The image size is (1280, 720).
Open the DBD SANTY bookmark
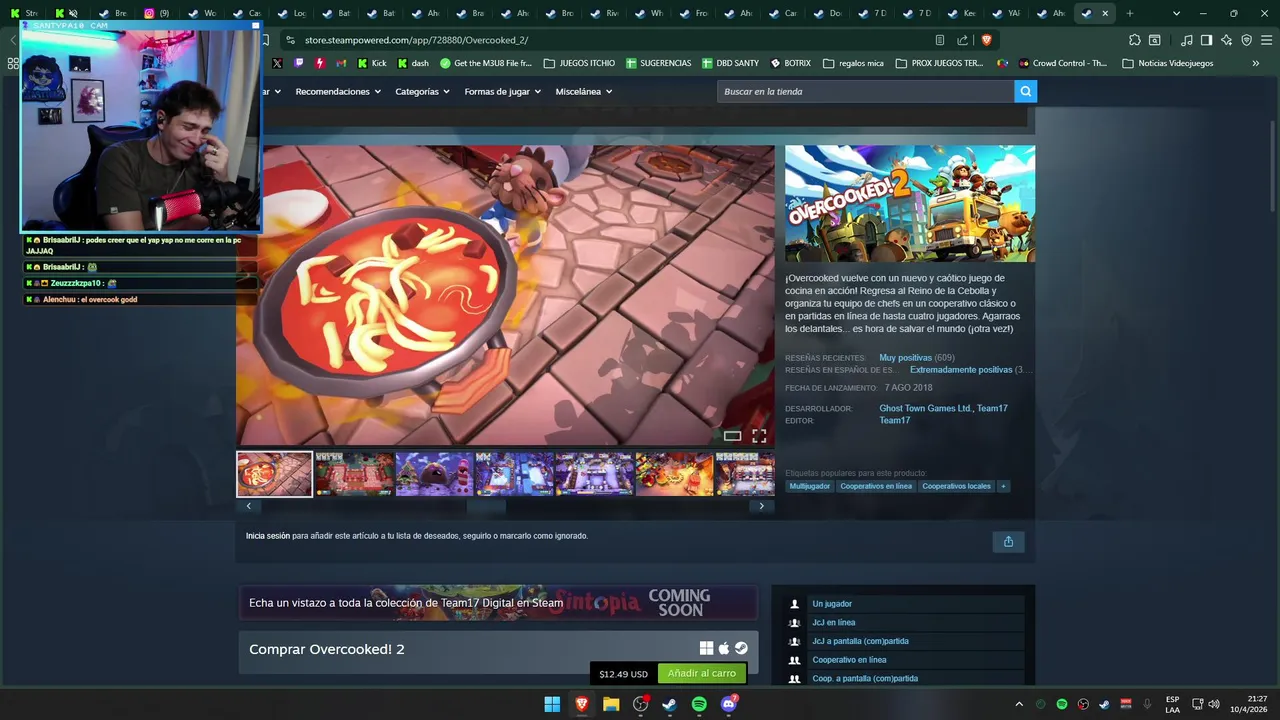click(730, 63)
